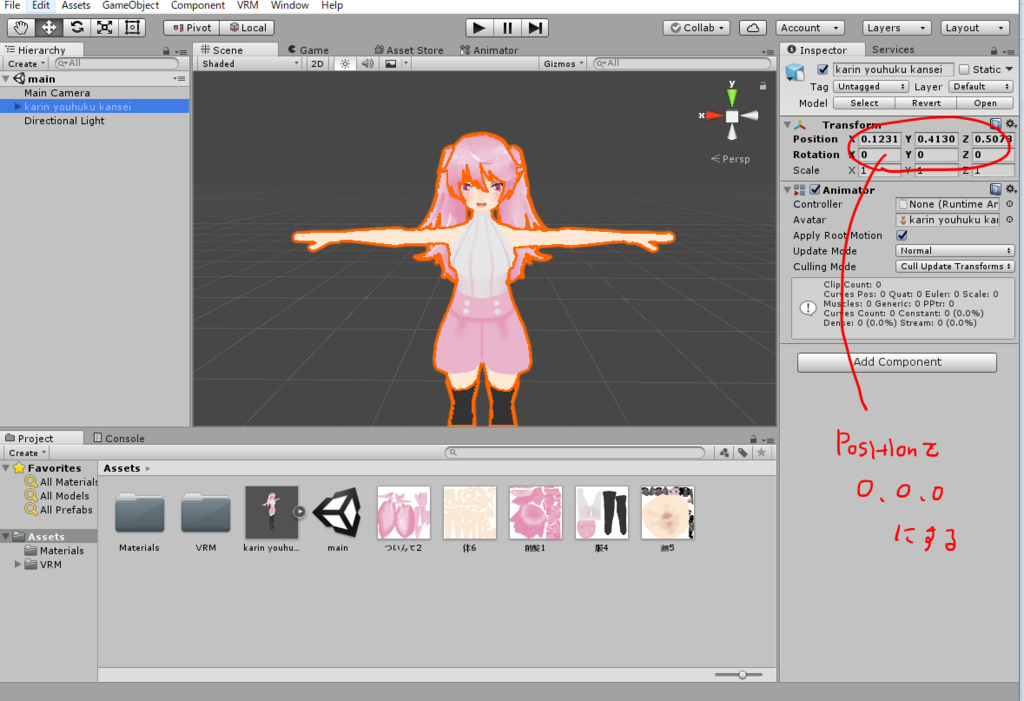1024x701 pixels.
Task: Select the Rect Transform tool
Action: coord(132,27)
